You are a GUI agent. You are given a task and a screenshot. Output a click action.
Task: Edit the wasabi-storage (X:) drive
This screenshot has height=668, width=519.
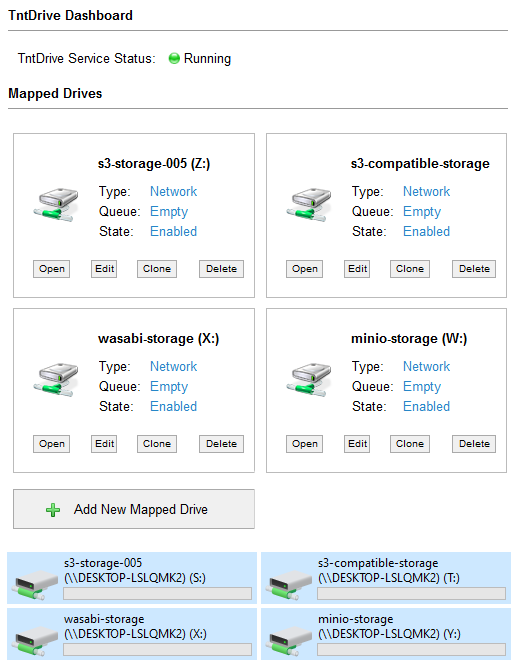tap(104, 444)
